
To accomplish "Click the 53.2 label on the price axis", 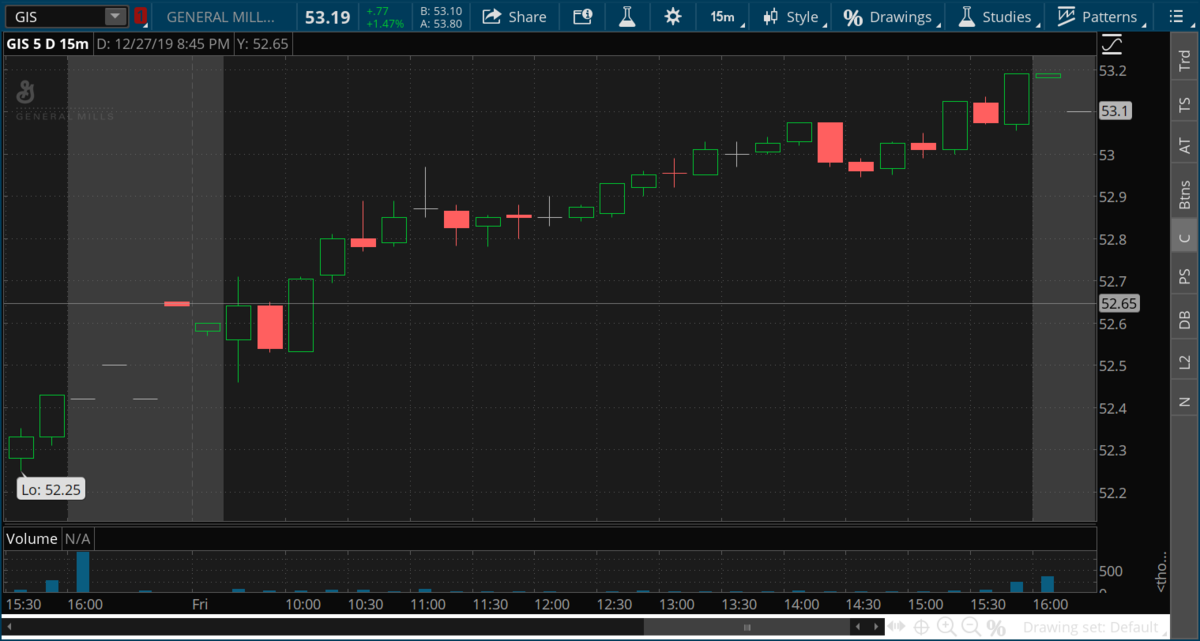I will pyautogui.click(x=1113, y=71).
